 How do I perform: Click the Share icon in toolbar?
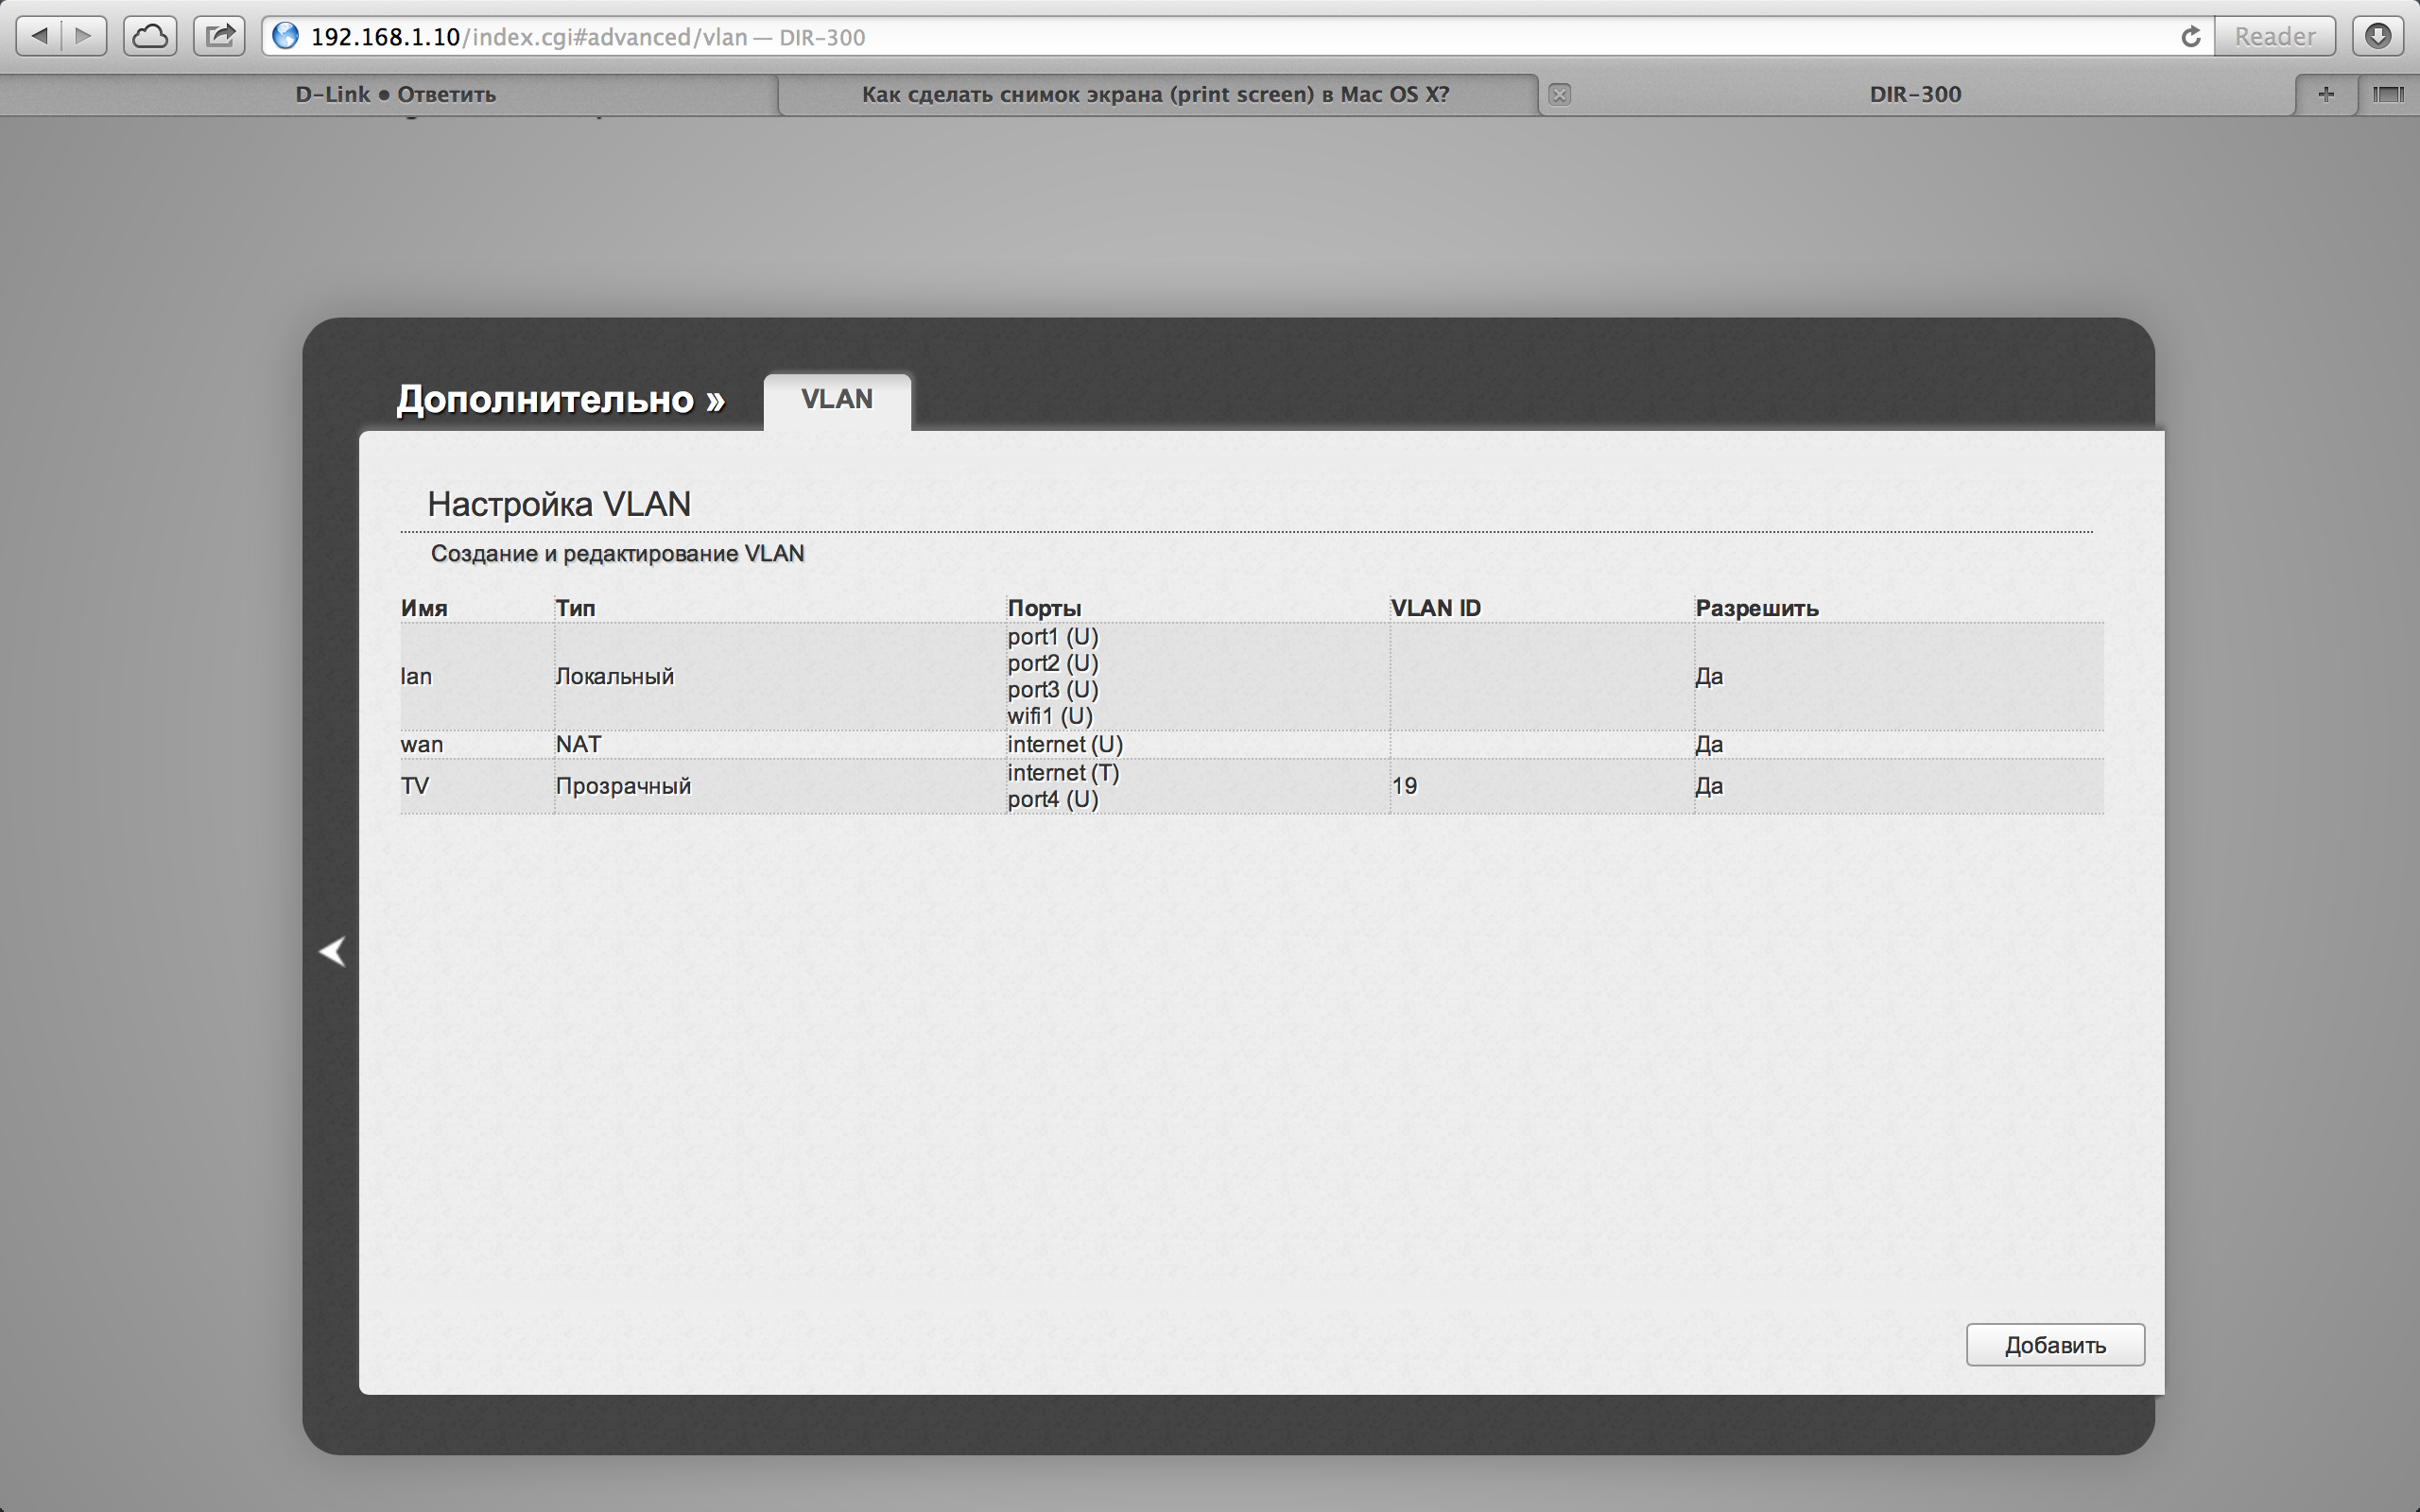point(219,37)
